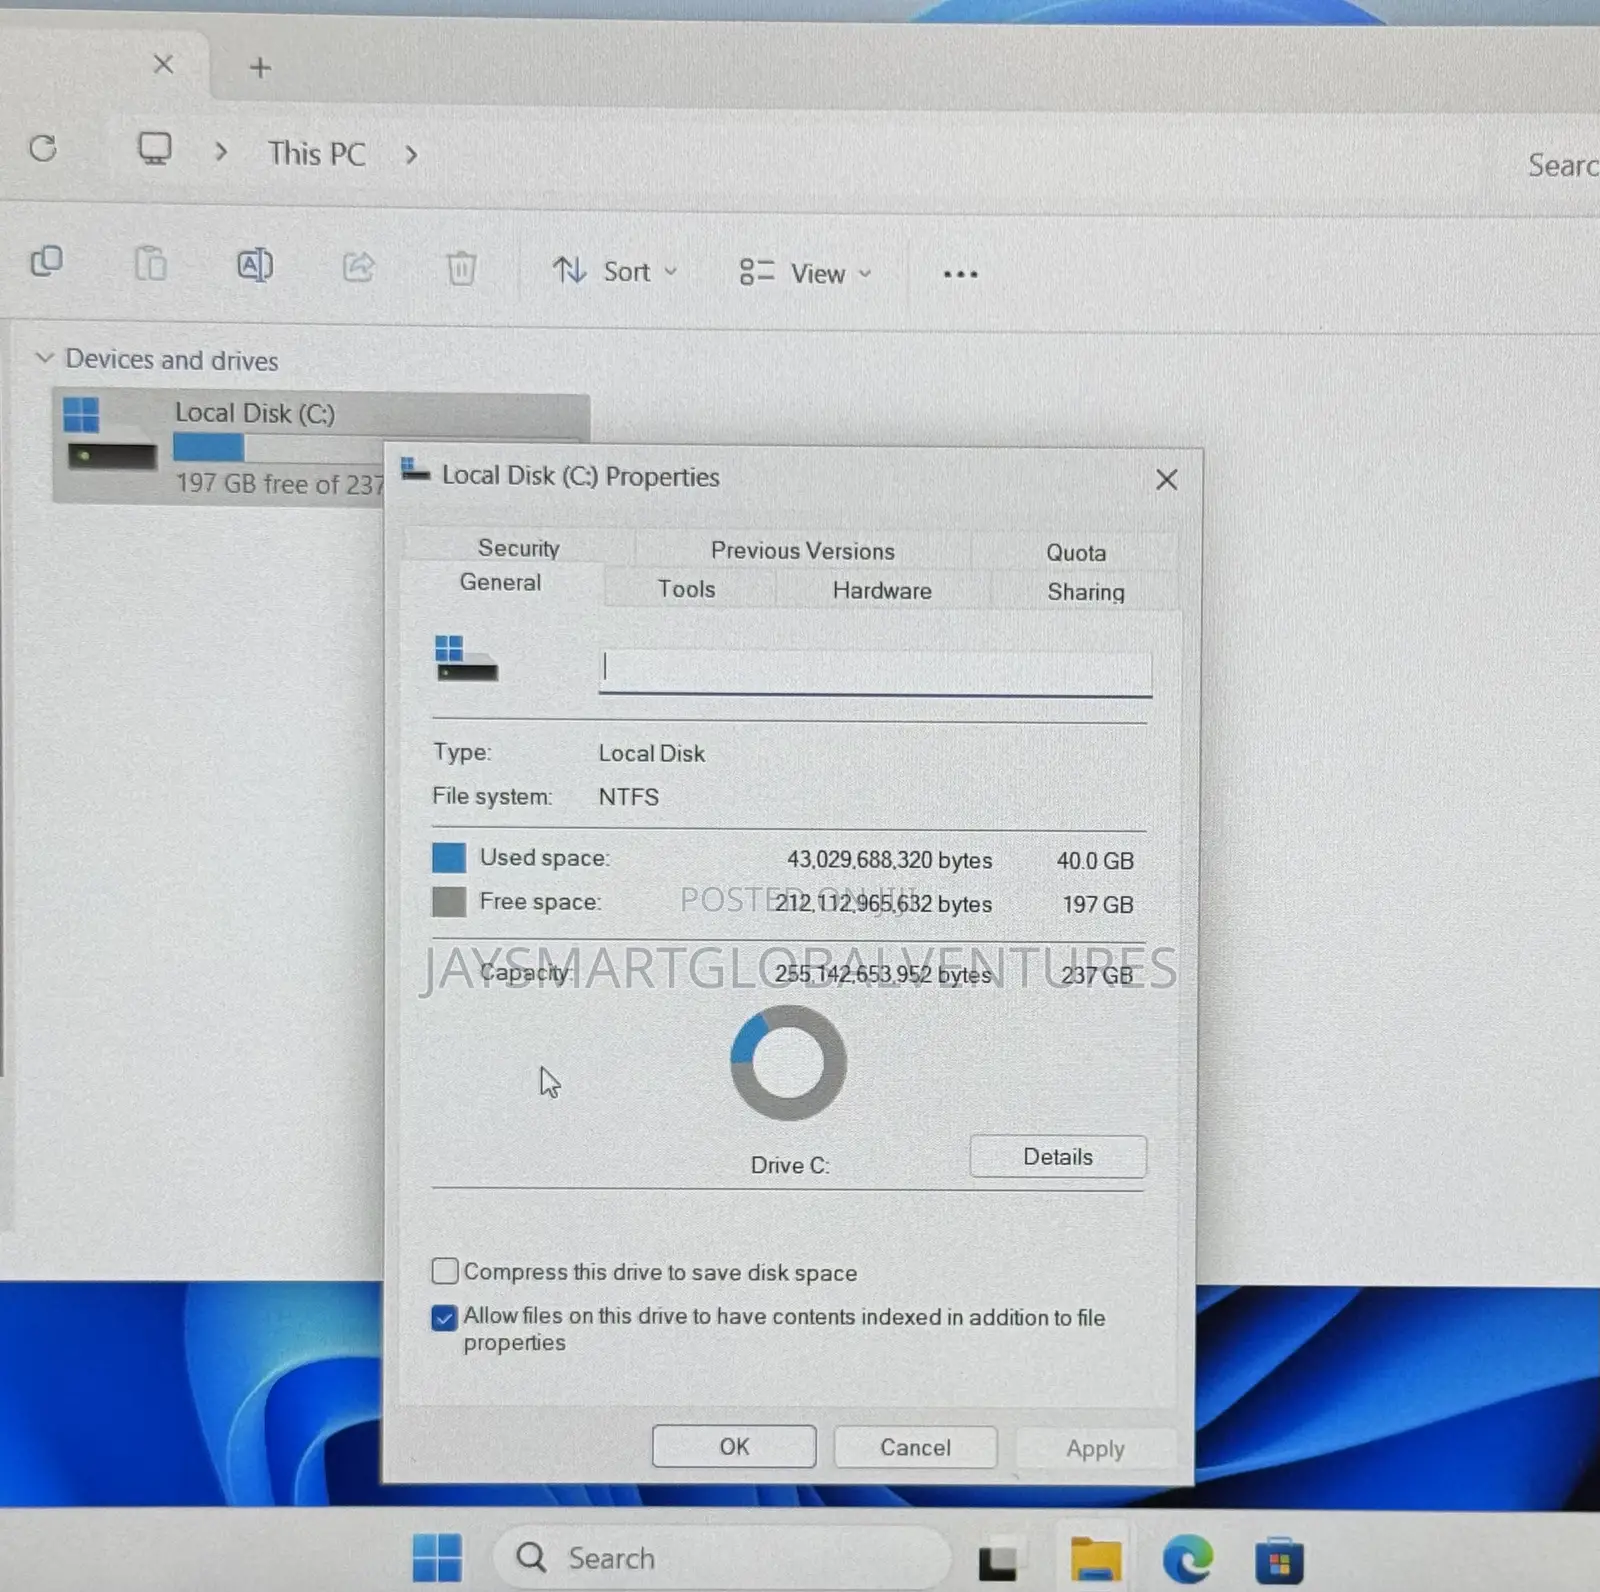The image size is (1600, 1592).
Task: Click the Apply button
Action: pos(1095,1448)
